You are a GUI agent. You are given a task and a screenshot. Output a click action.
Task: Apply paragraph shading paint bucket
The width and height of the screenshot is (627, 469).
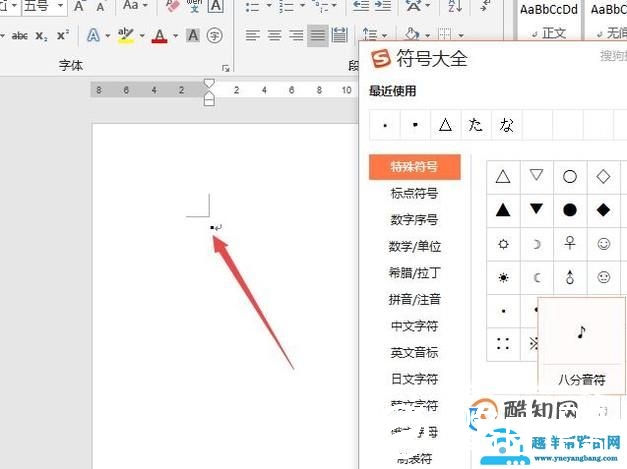tap(412, 35)
